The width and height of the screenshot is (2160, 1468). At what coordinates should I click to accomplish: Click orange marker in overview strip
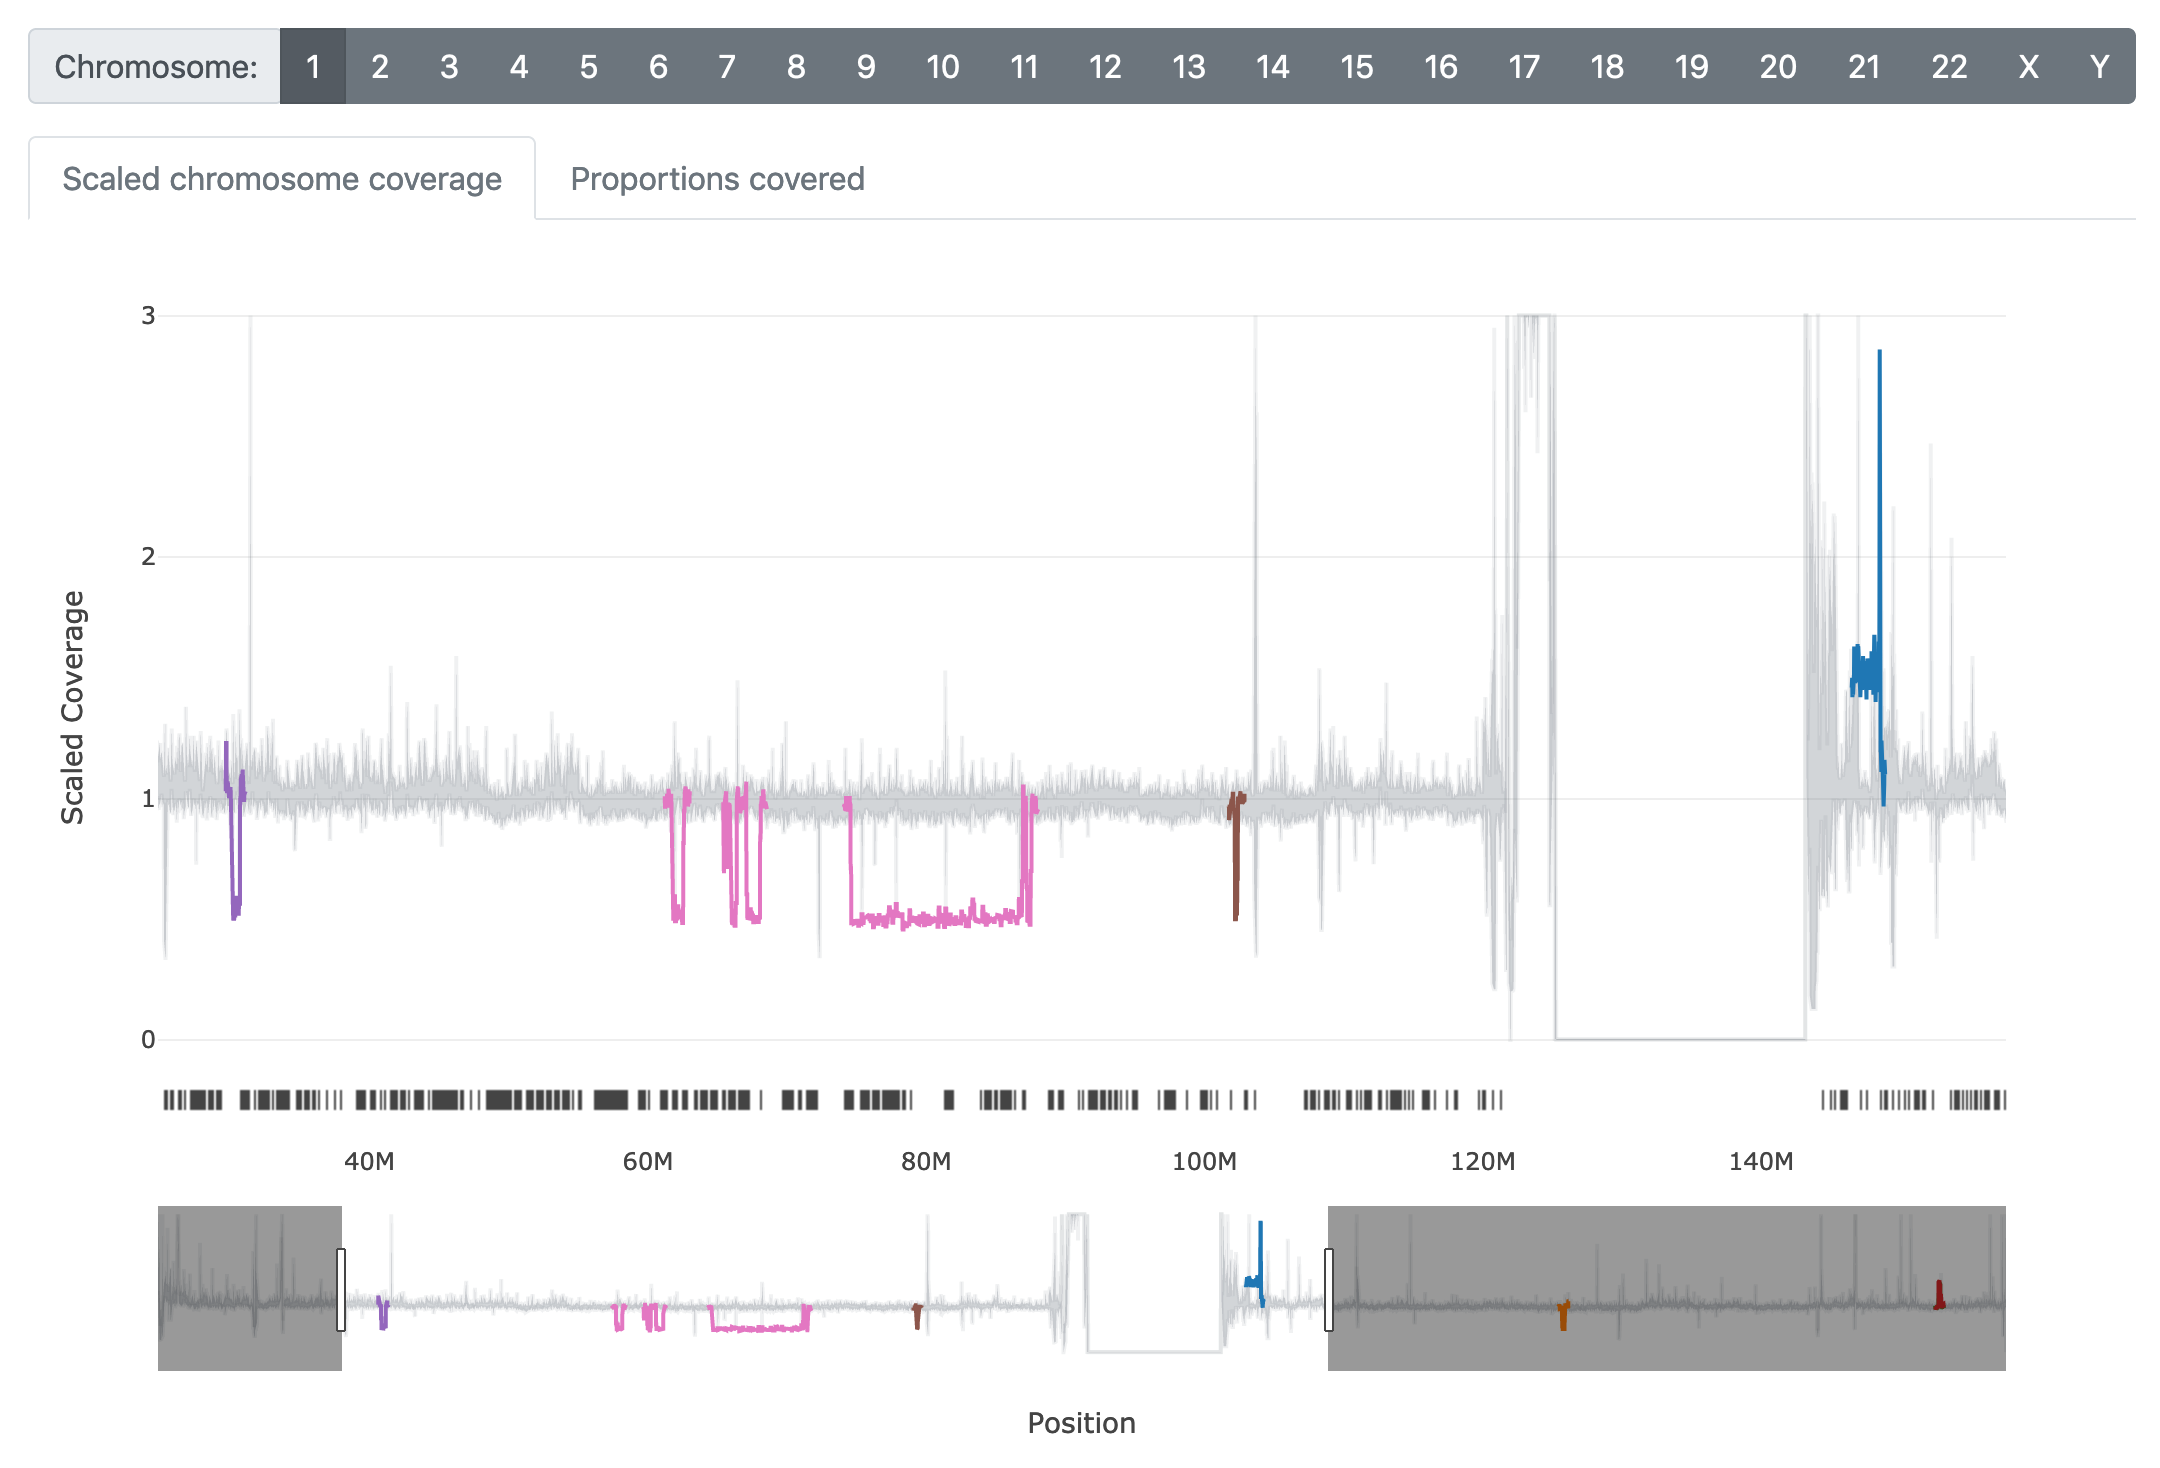pyautogui.click(x=1563, y=1315)
